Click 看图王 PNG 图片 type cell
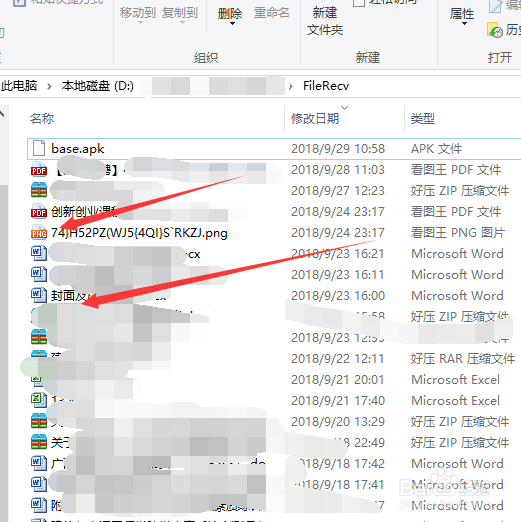The width and height of the screenshot is (521, 522). [458, 233]
